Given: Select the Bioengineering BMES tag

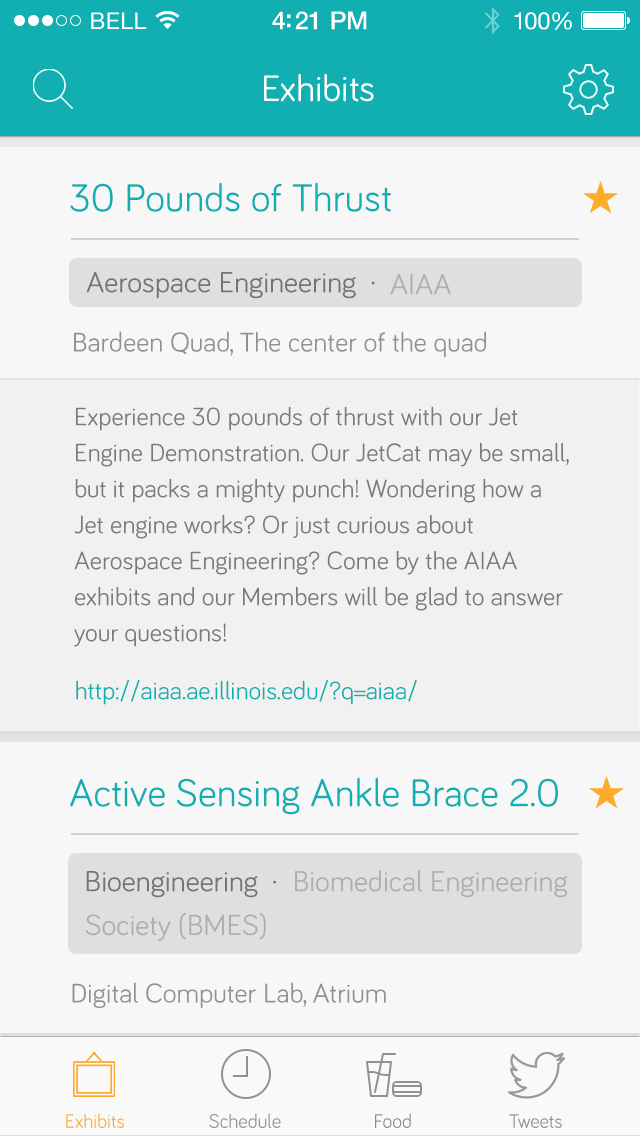Looking at the screenshot, I should pos(325,903).
